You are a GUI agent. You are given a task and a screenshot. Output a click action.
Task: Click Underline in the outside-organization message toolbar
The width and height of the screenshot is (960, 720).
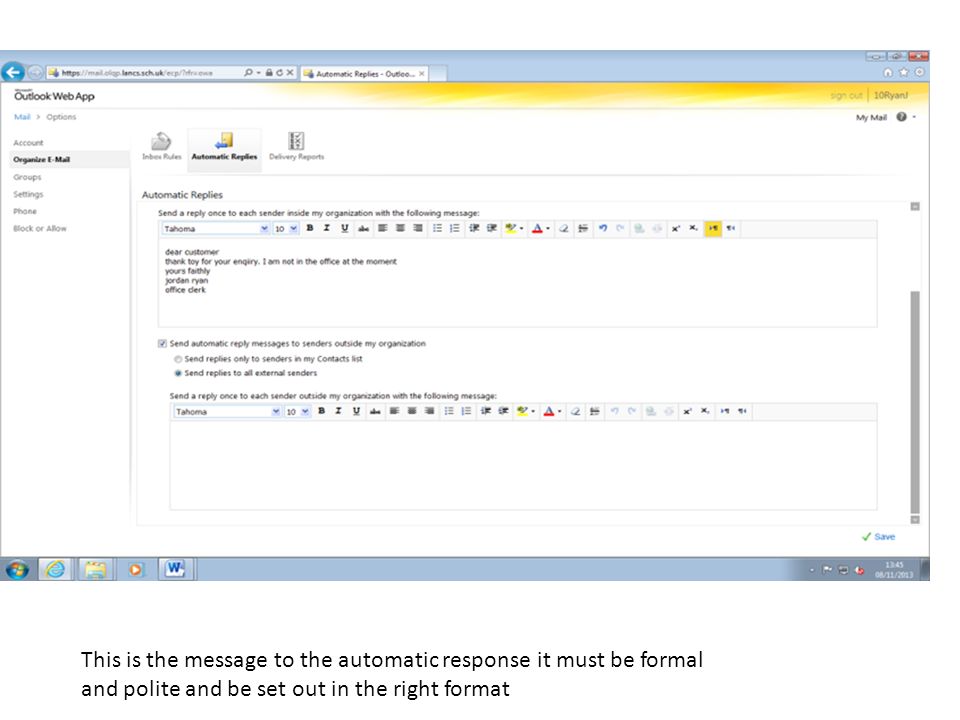(356, 411)
